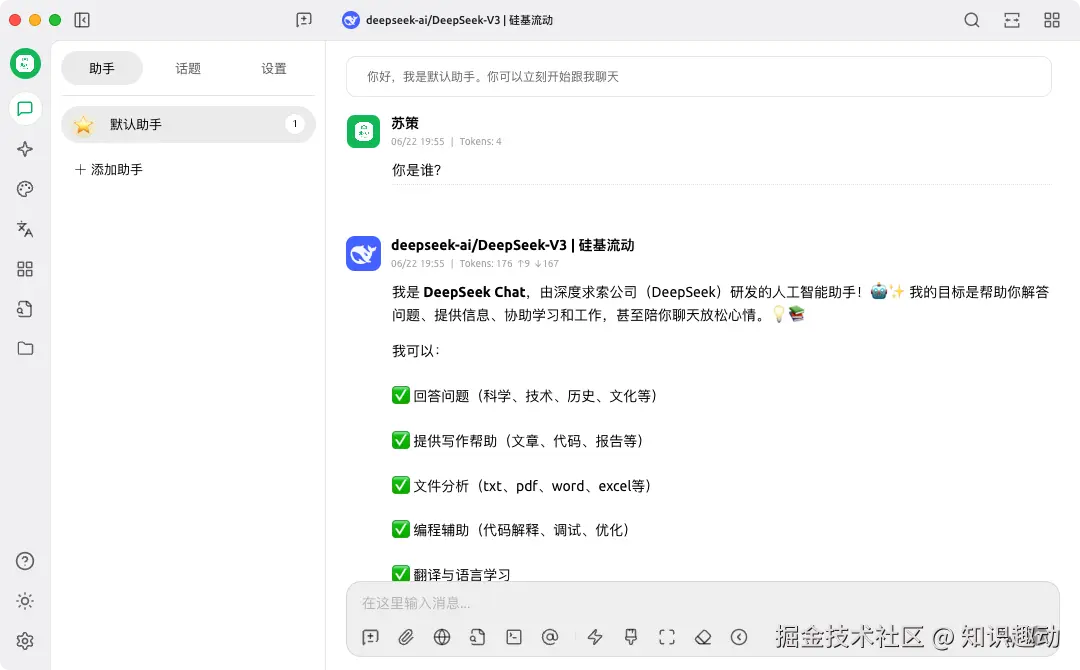Open the mini apps grid icon at top right

(1052, 20)
